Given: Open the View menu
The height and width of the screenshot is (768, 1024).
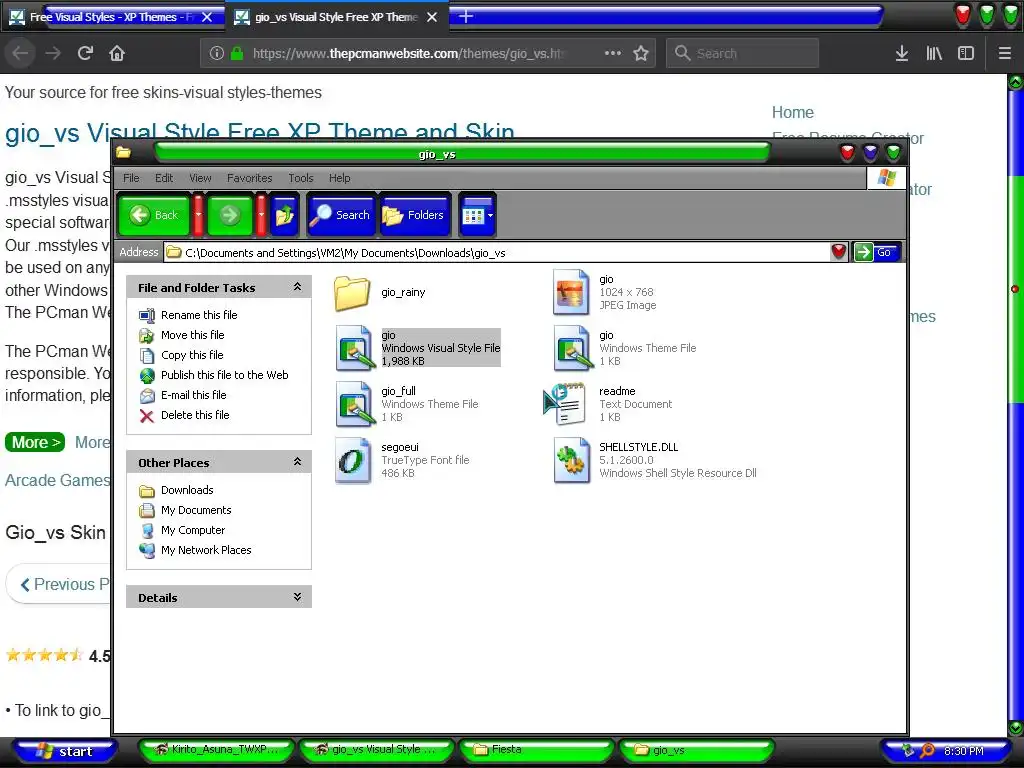Looking at the screenshot, I should (200, 178).
